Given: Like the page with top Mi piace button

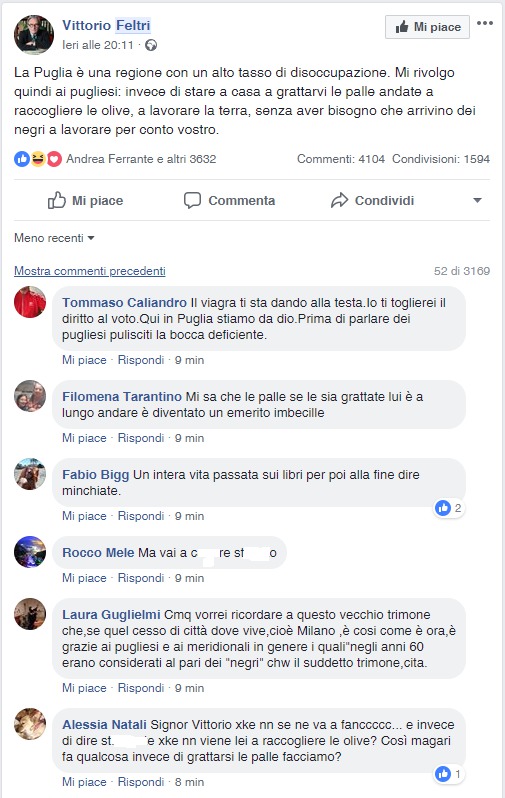Looking at the screenshot, I should (x=427, y=27).
